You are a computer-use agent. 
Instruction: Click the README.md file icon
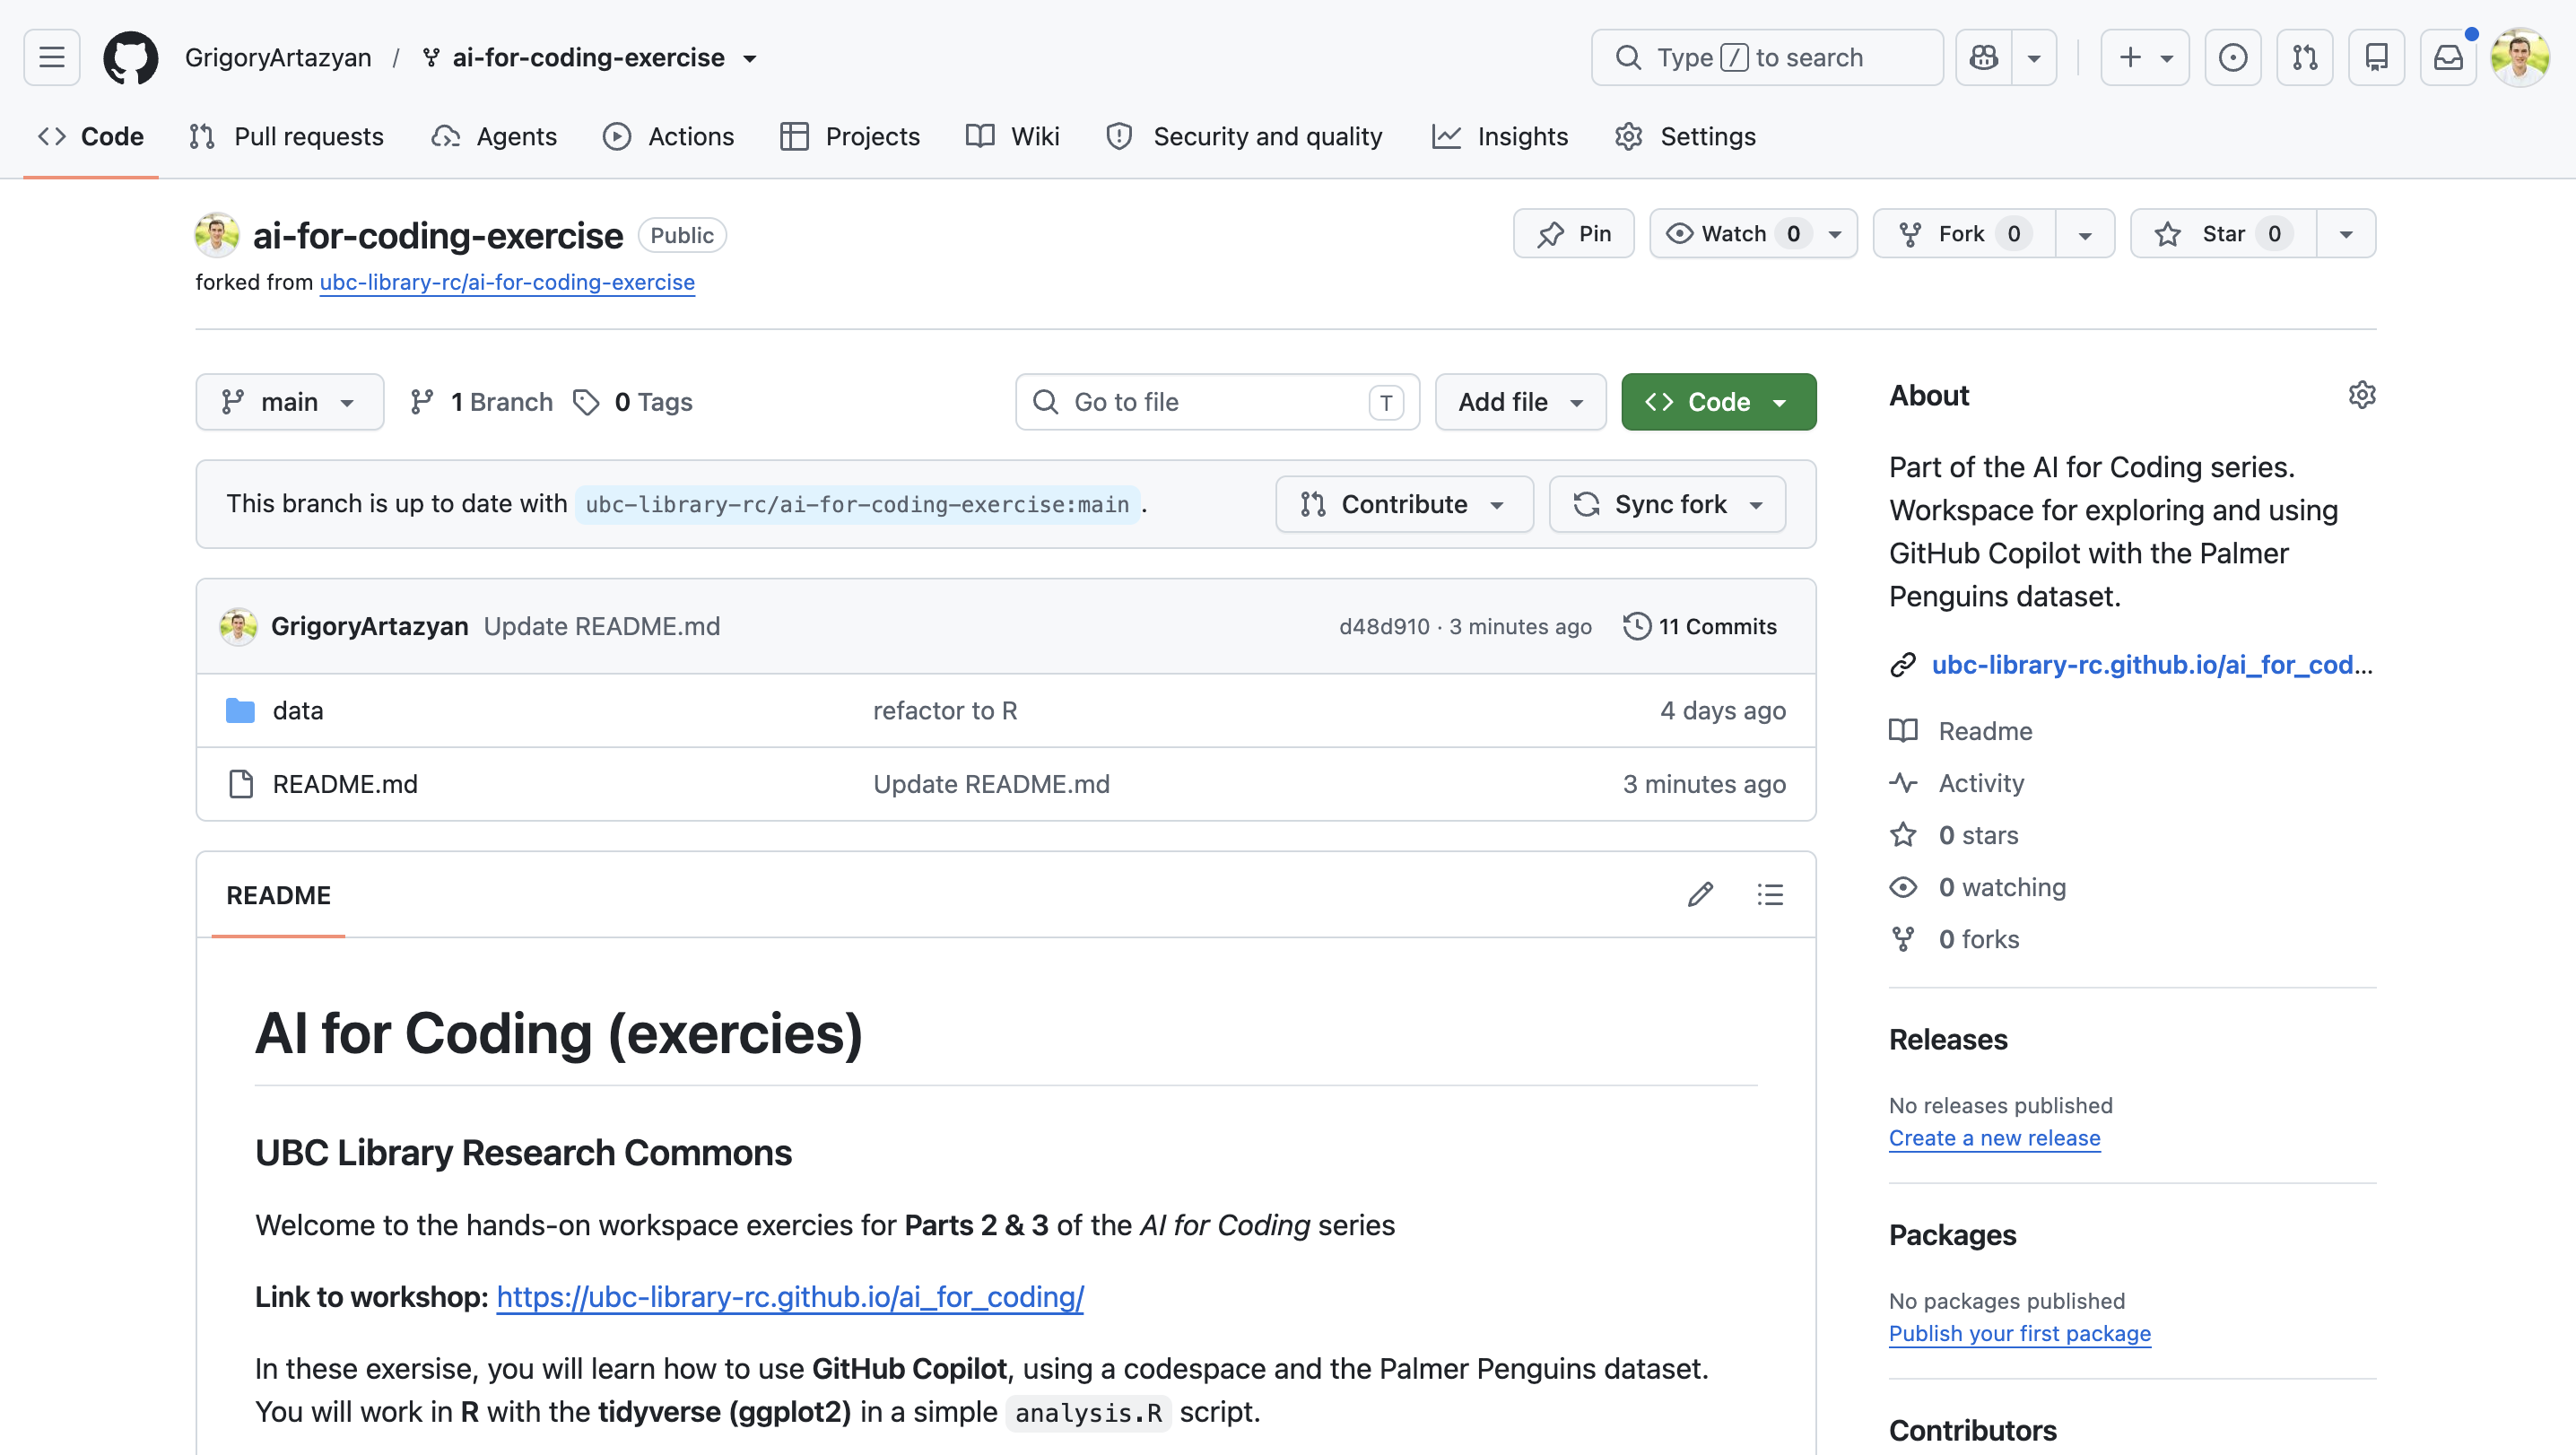pos(240,784)
